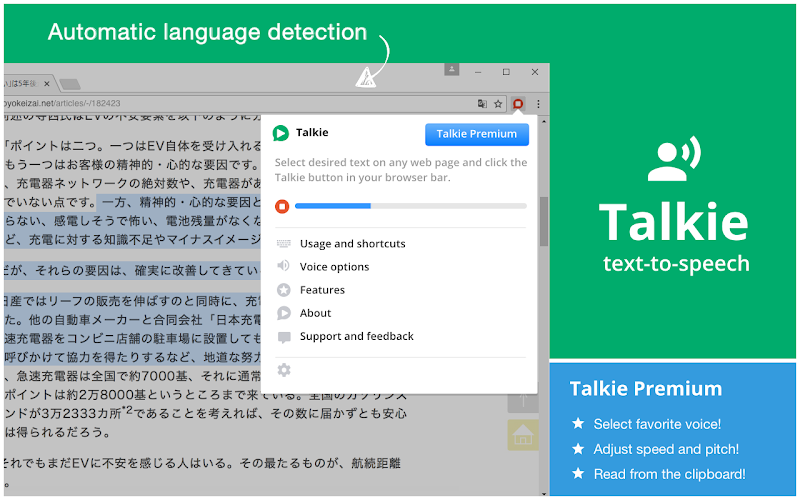Click the large person-speaking Talkie logo

point(674,159)
